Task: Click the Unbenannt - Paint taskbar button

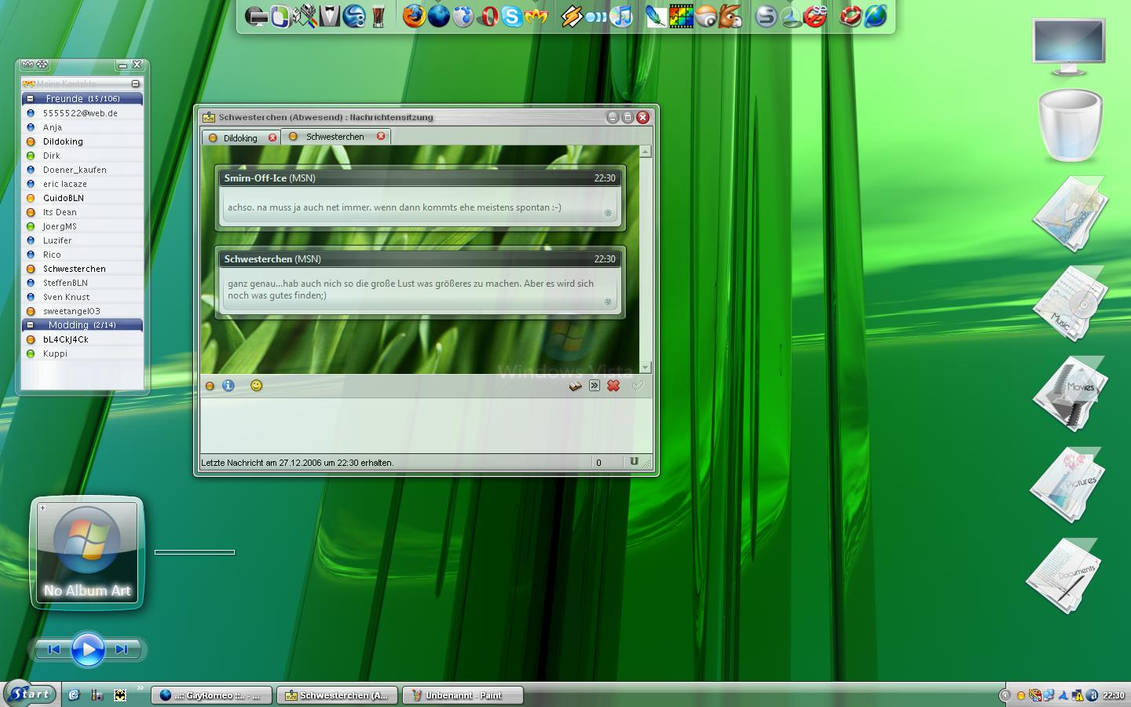Action: (x=462, y=693)
